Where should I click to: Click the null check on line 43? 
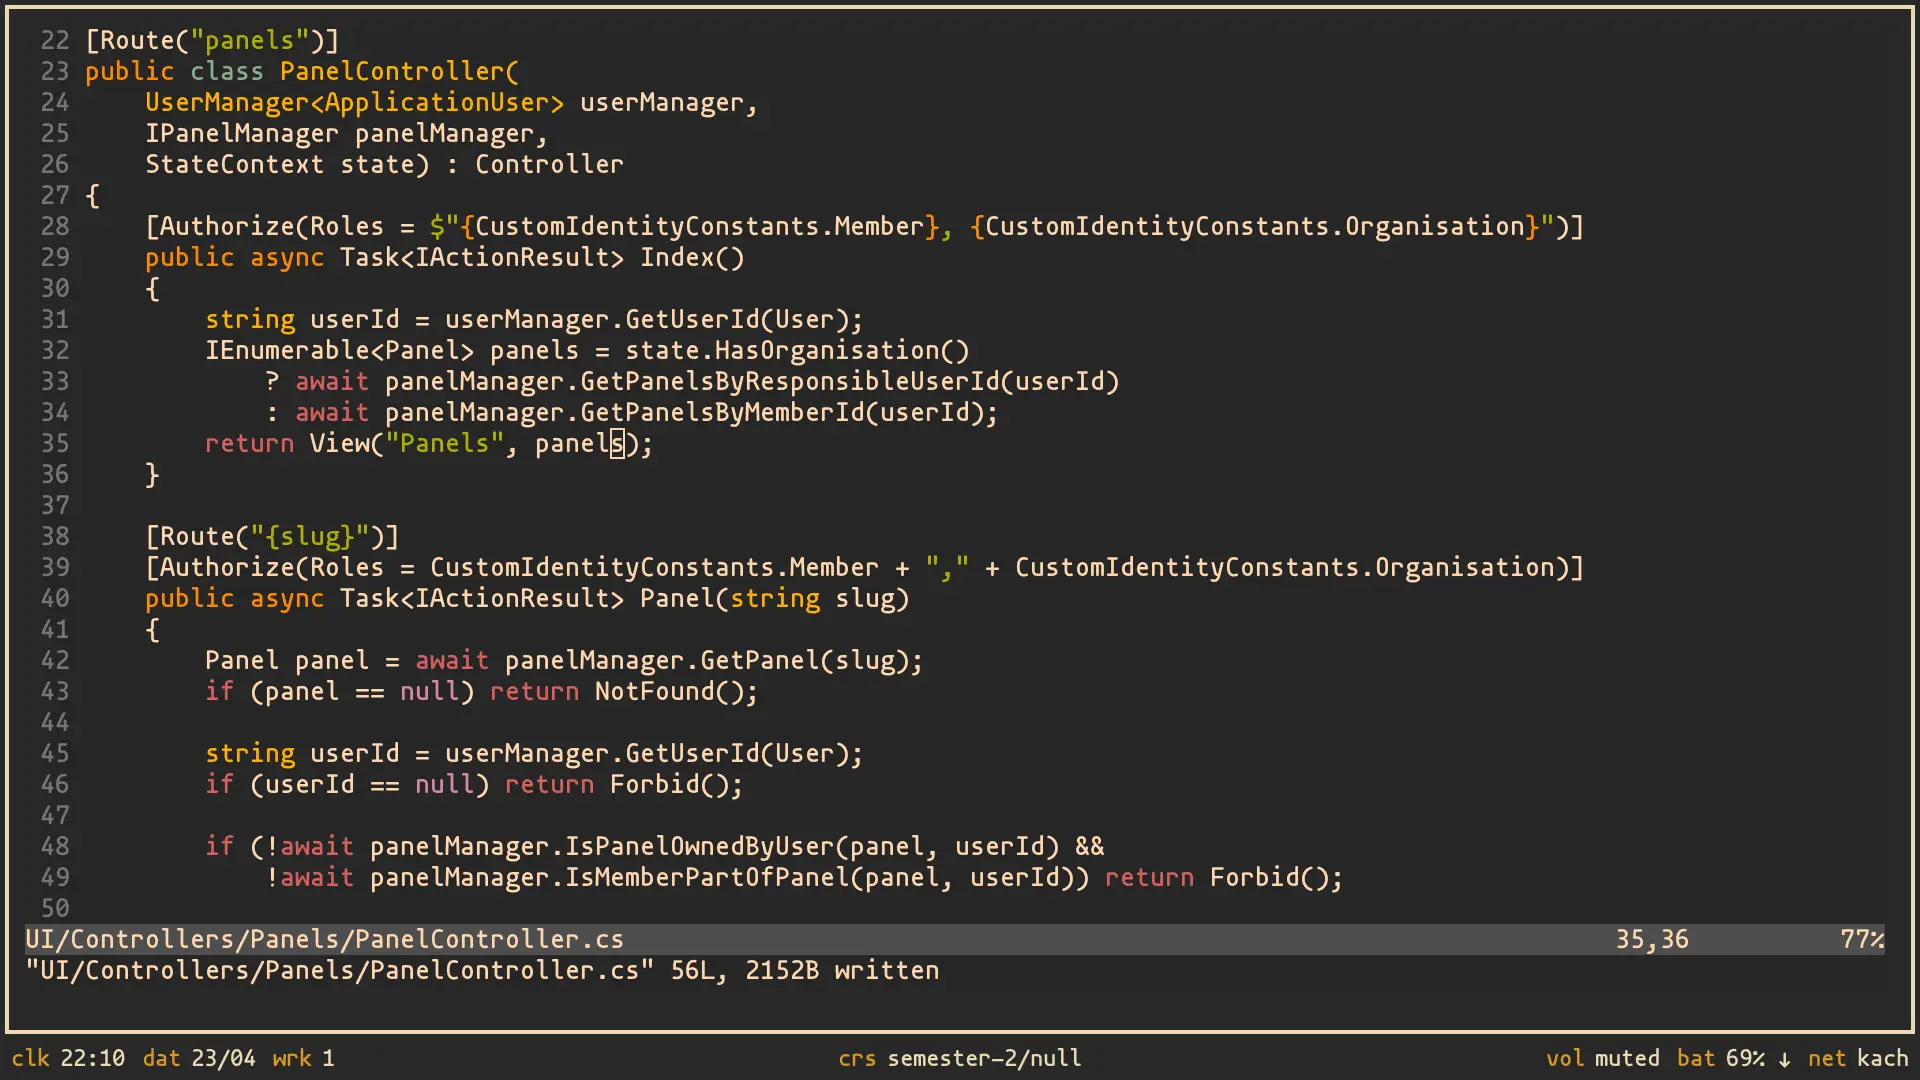(x=432, y=691)
